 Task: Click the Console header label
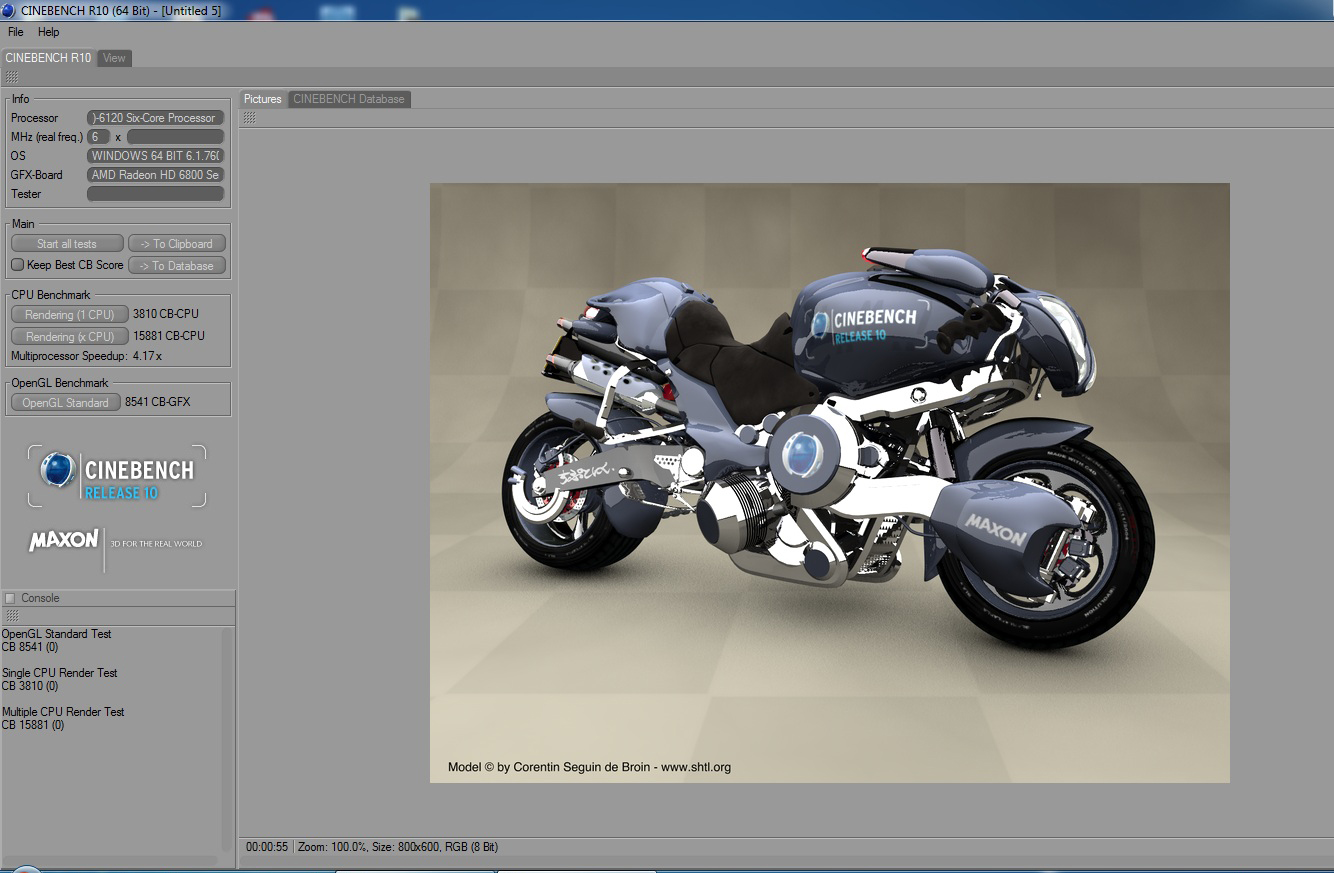pyautogui.click(x=41, y=598)
